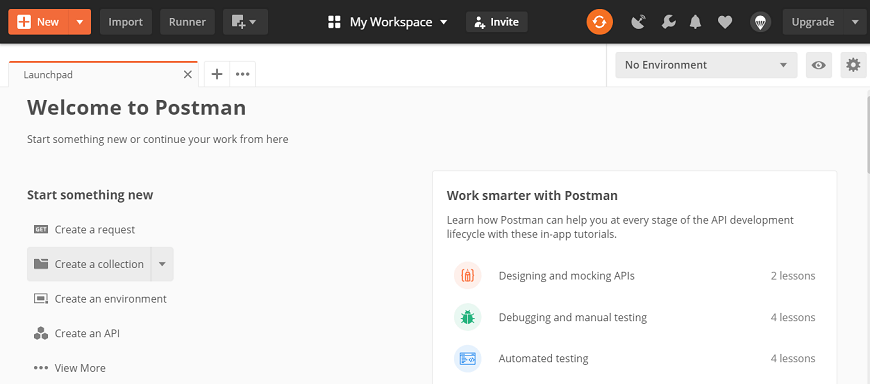
Task: Open the No Environment dropdown
Action: [x=706, y=65]
